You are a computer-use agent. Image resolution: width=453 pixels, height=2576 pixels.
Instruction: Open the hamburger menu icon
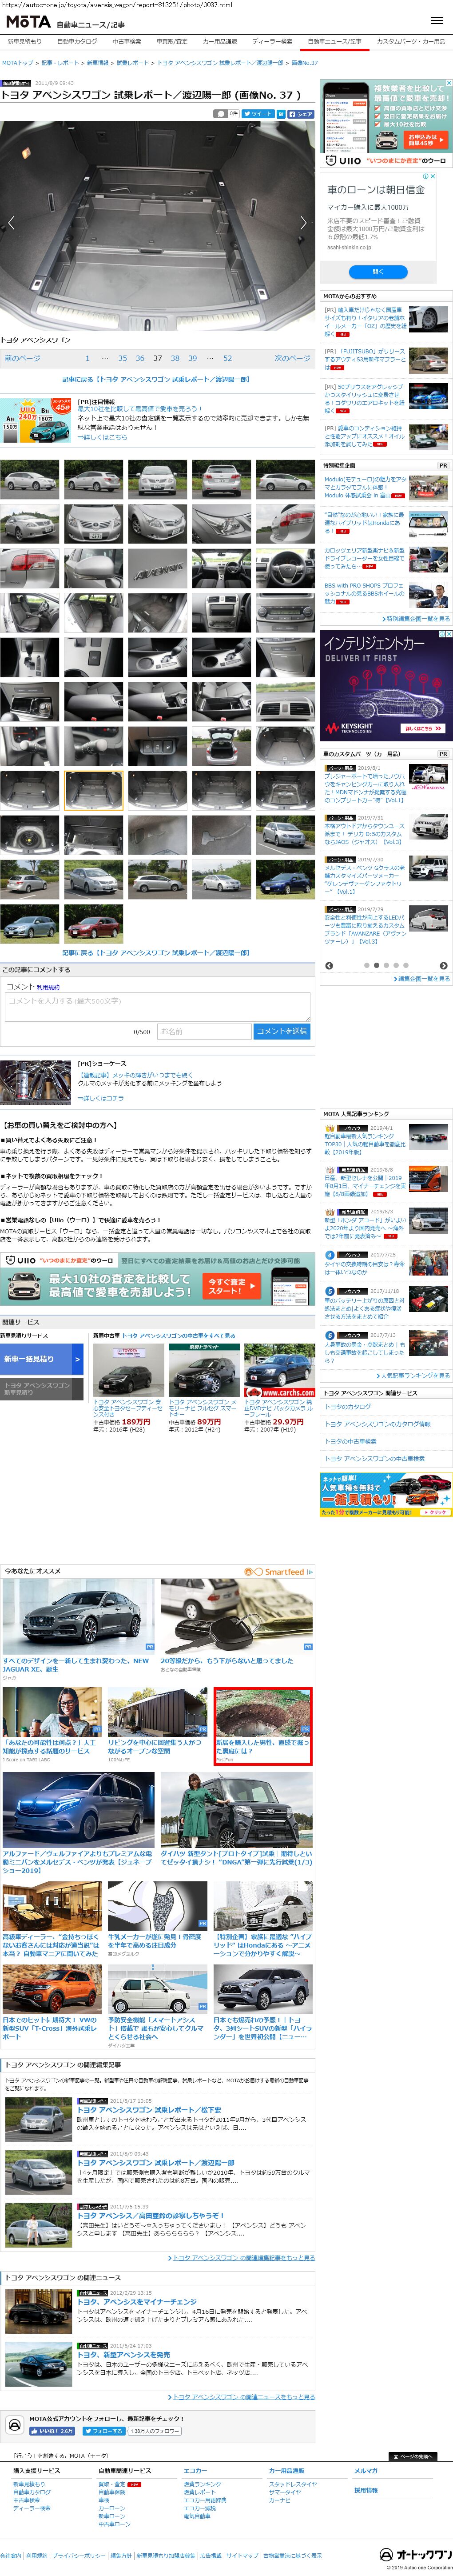pyautogui.click(x=436, y=21)
